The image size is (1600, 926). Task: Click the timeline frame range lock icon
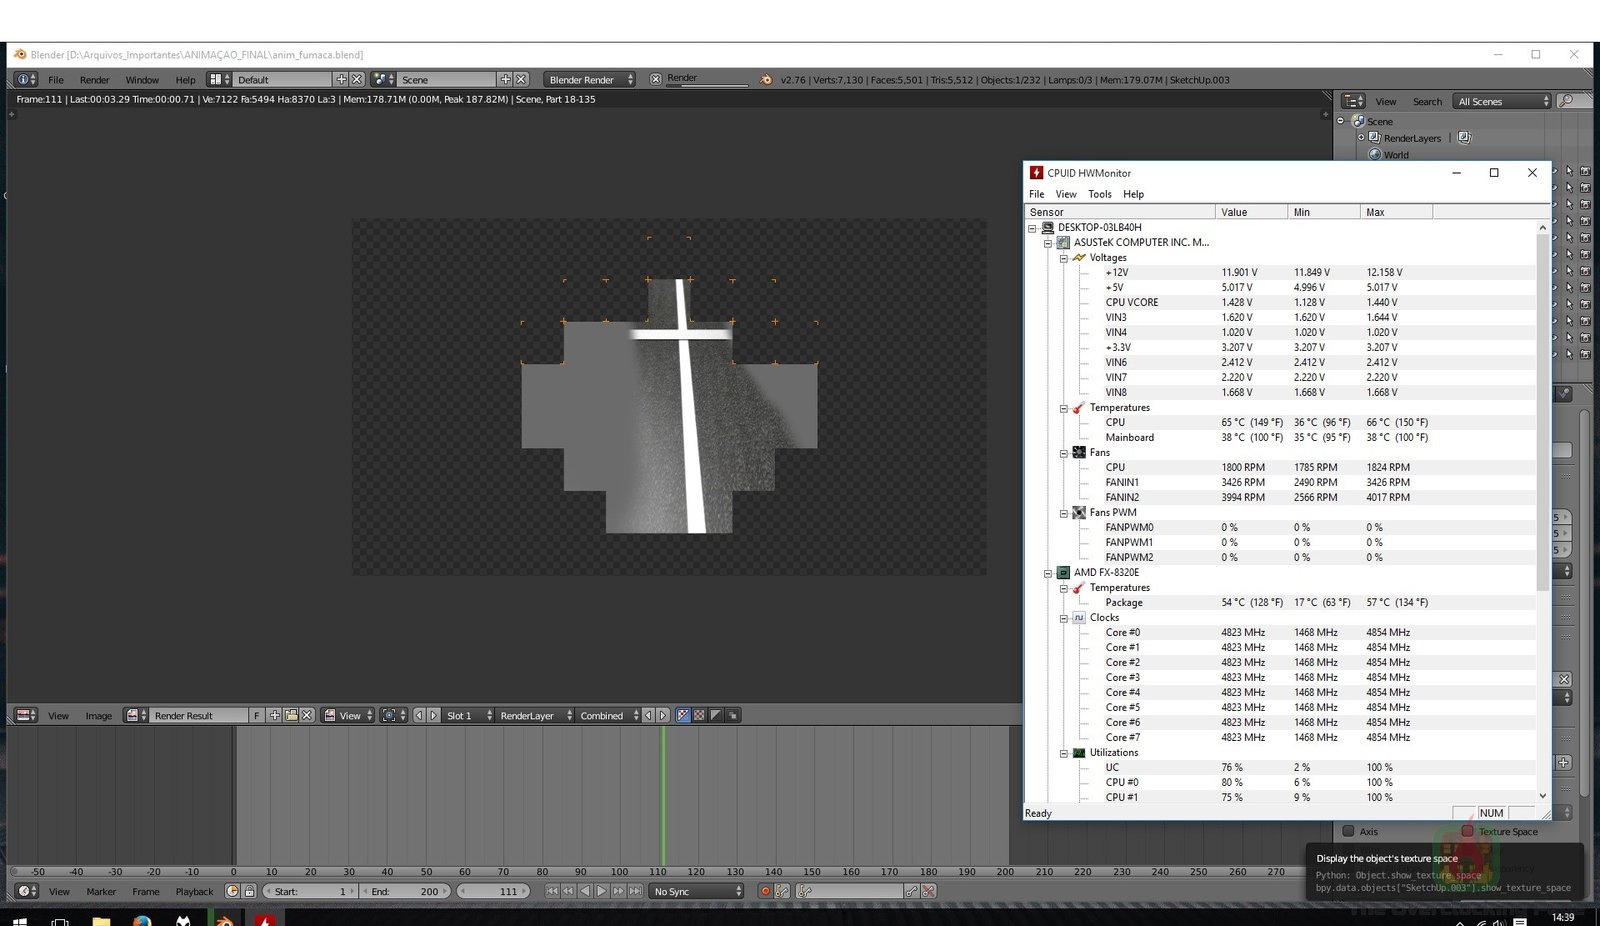[x=249, y=891]
